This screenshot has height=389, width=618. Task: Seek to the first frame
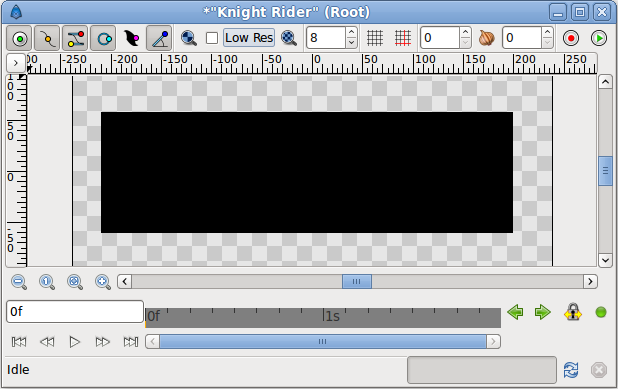pos(19,342)
